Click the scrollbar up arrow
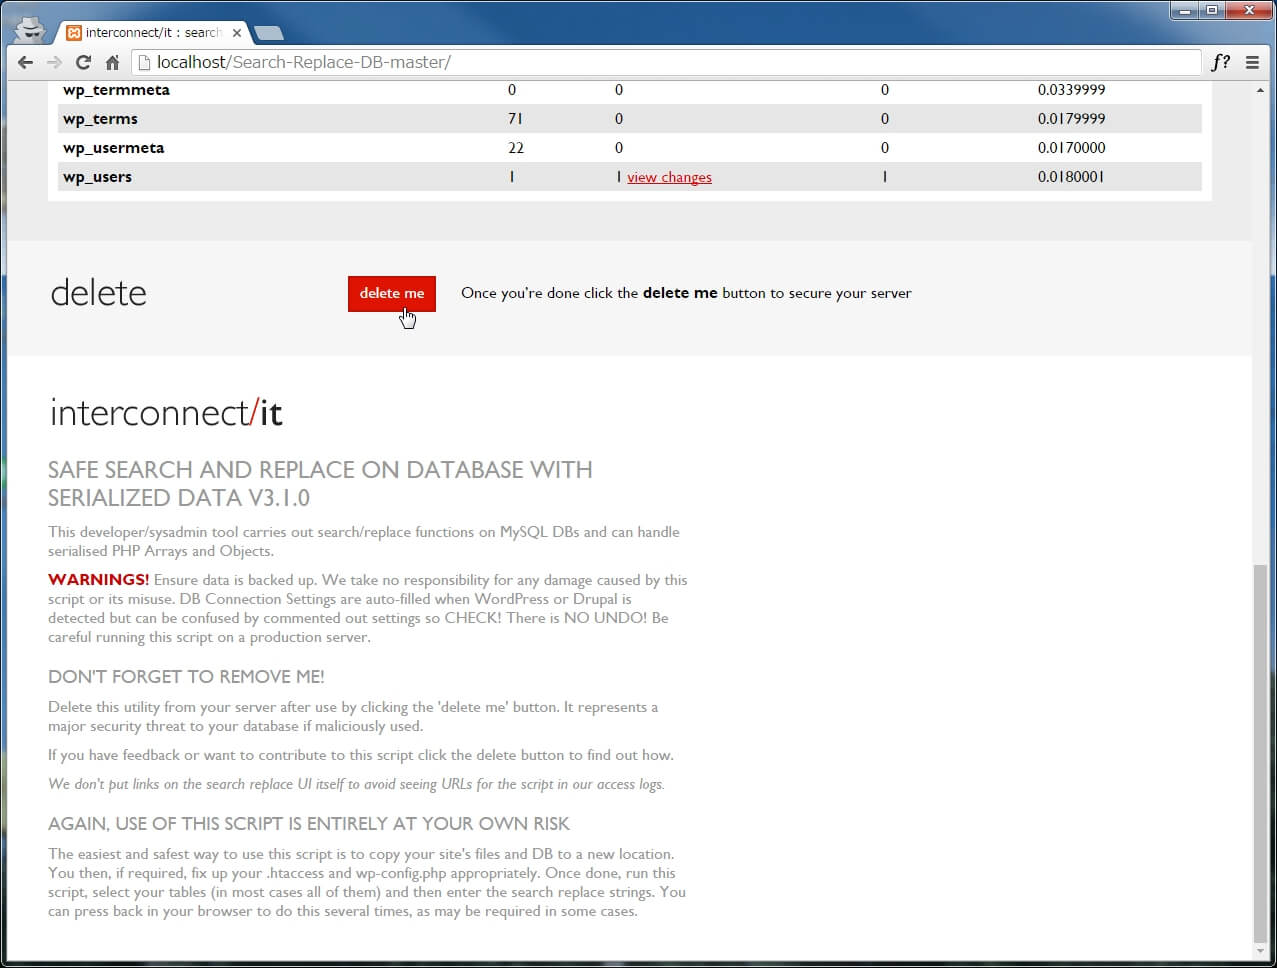1277x968 pixels. point(1259,90)
